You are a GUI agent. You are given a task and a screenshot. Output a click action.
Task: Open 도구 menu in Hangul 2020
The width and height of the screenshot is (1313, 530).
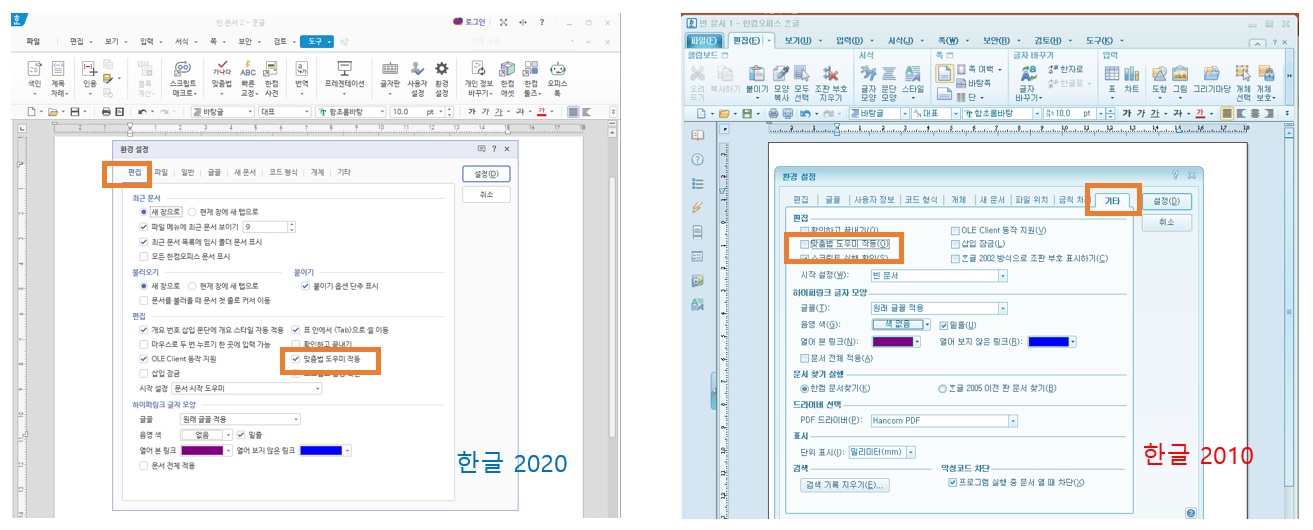tap(317, 41)
